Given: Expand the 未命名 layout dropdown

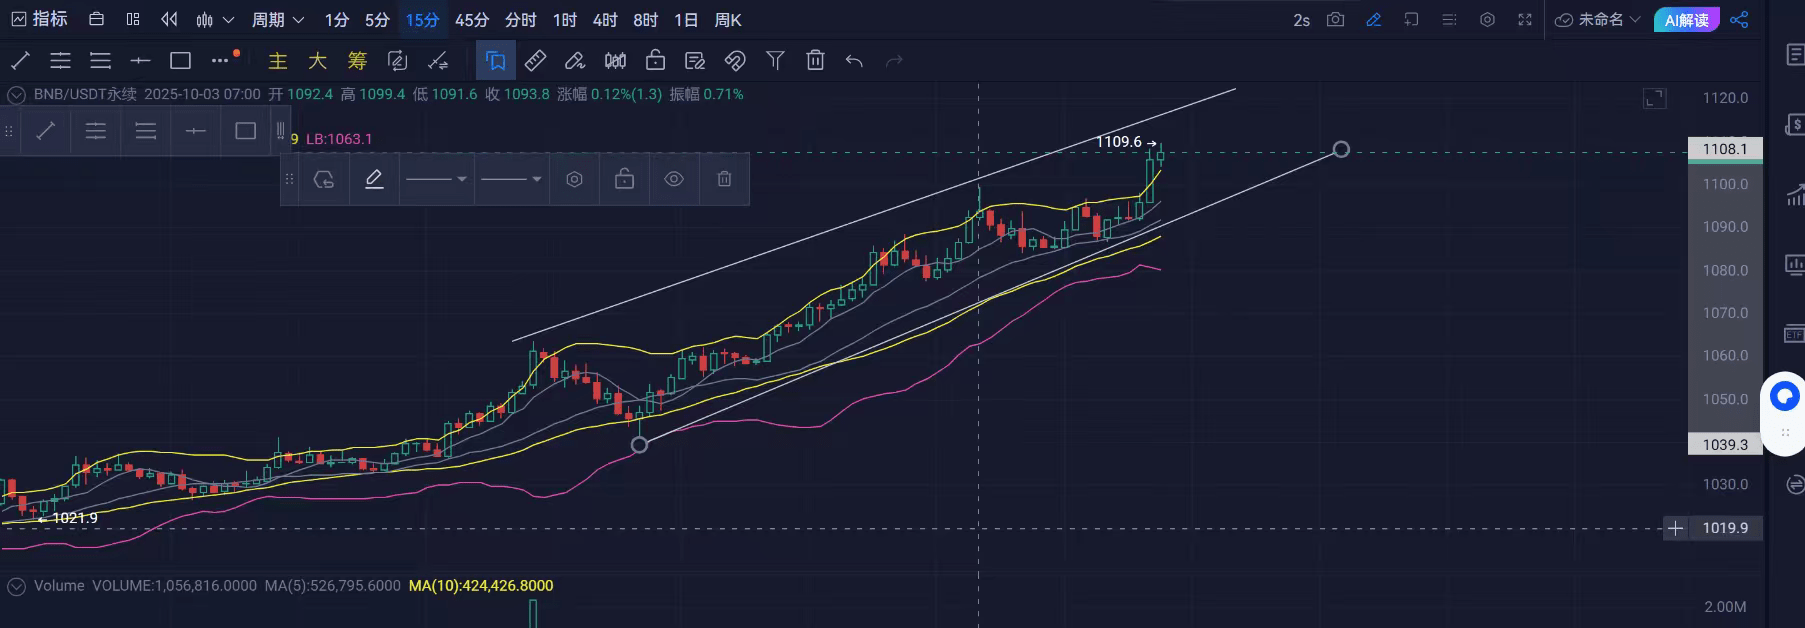Looking at the screenshot, I should (1599, 20).
